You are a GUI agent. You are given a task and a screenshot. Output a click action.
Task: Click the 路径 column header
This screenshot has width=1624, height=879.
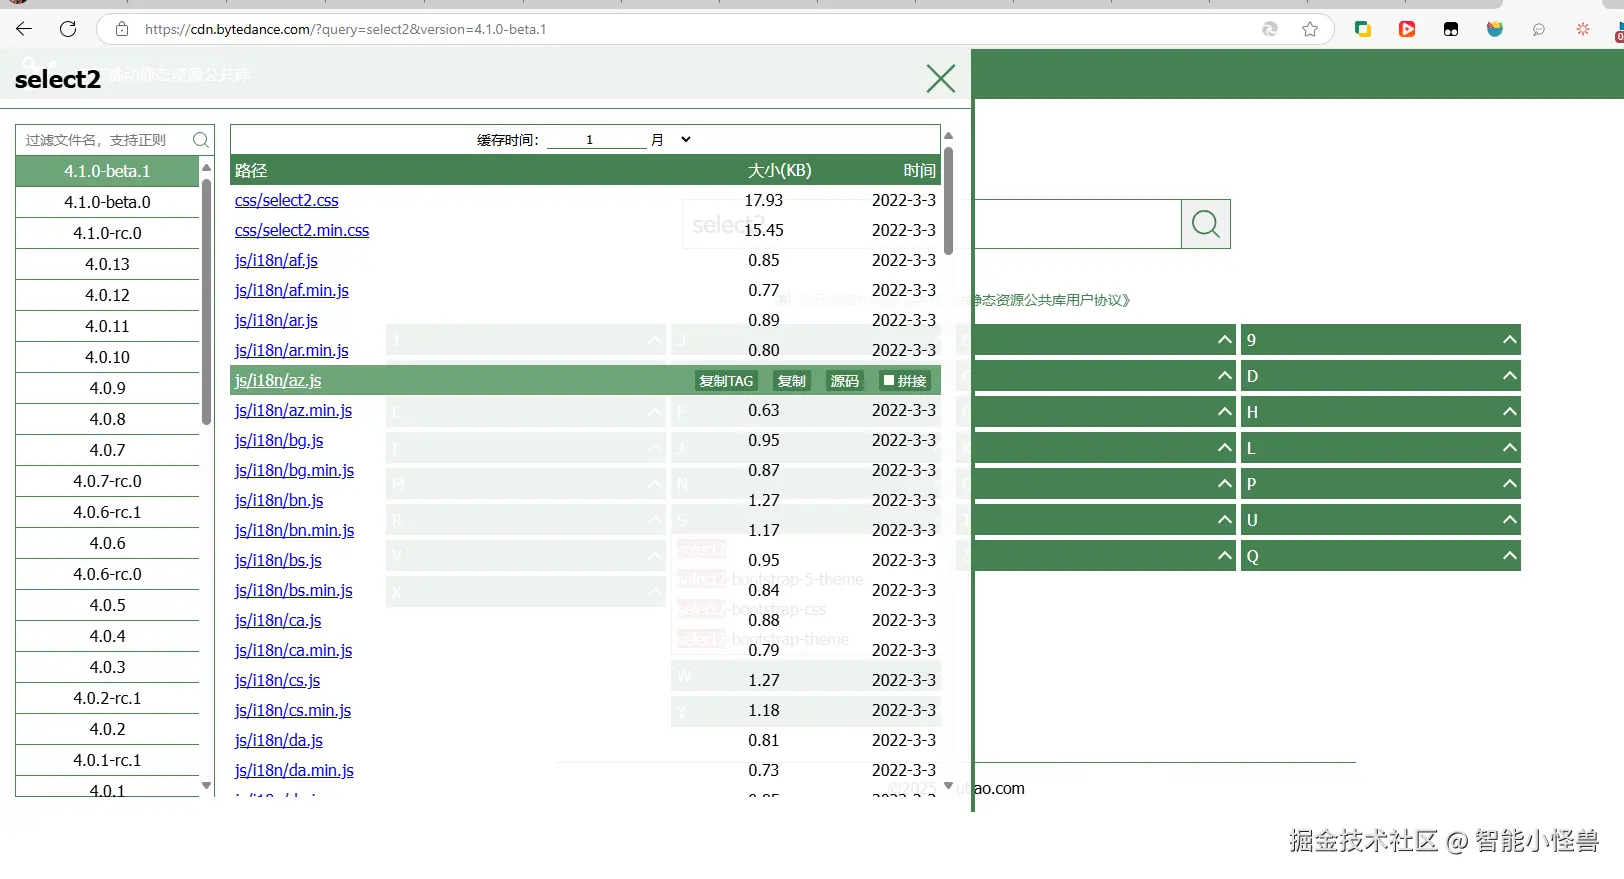(251, 170)
